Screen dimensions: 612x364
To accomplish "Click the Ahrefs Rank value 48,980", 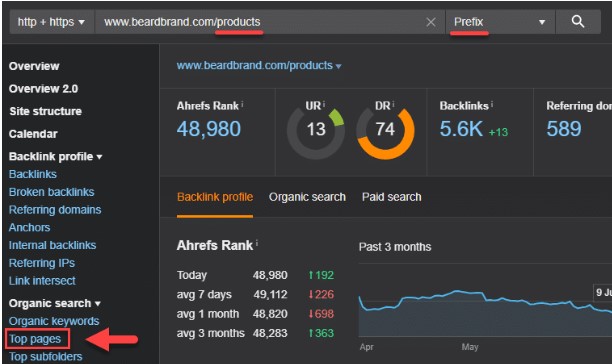I will click(x=209, y=129).
